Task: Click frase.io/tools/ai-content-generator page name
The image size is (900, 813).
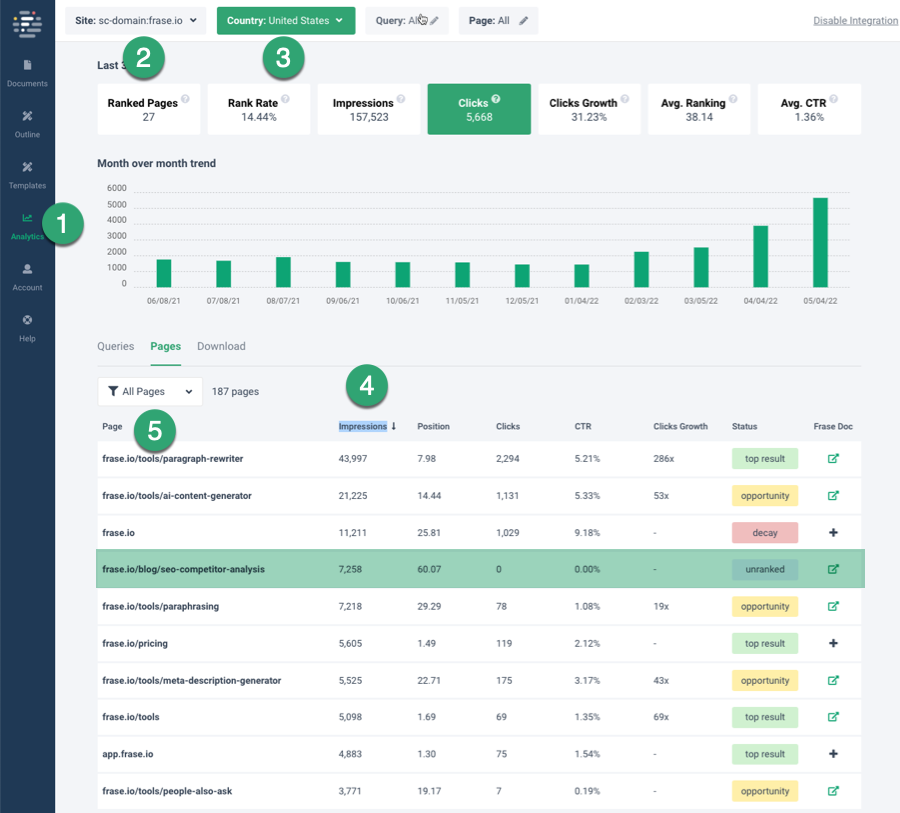Action: 177,495
